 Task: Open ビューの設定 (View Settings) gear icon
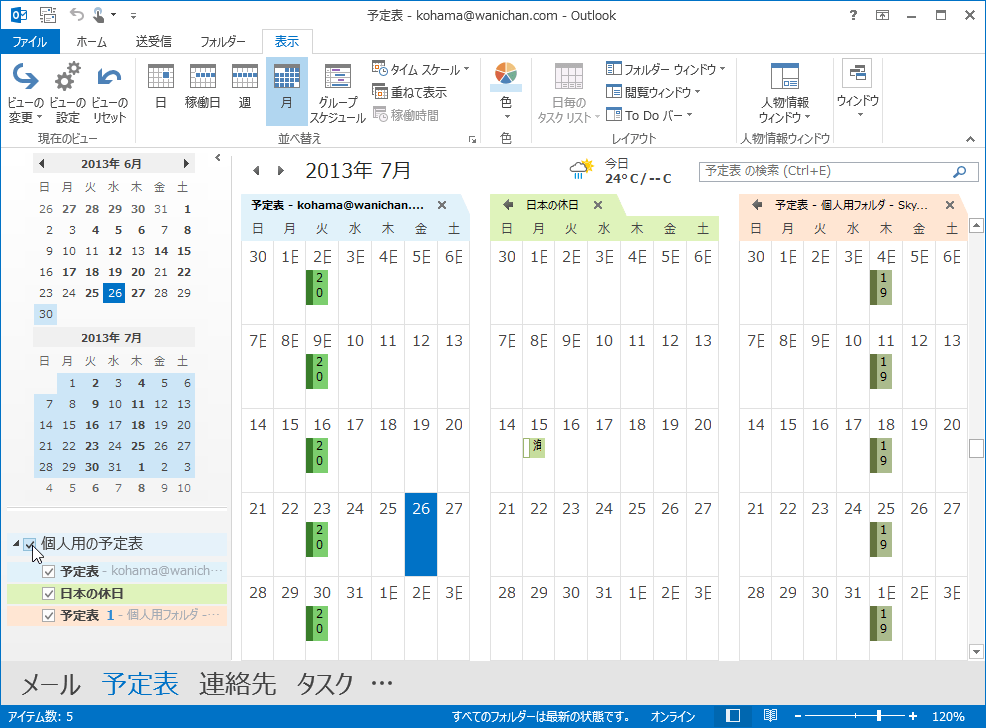coord(67,93)
